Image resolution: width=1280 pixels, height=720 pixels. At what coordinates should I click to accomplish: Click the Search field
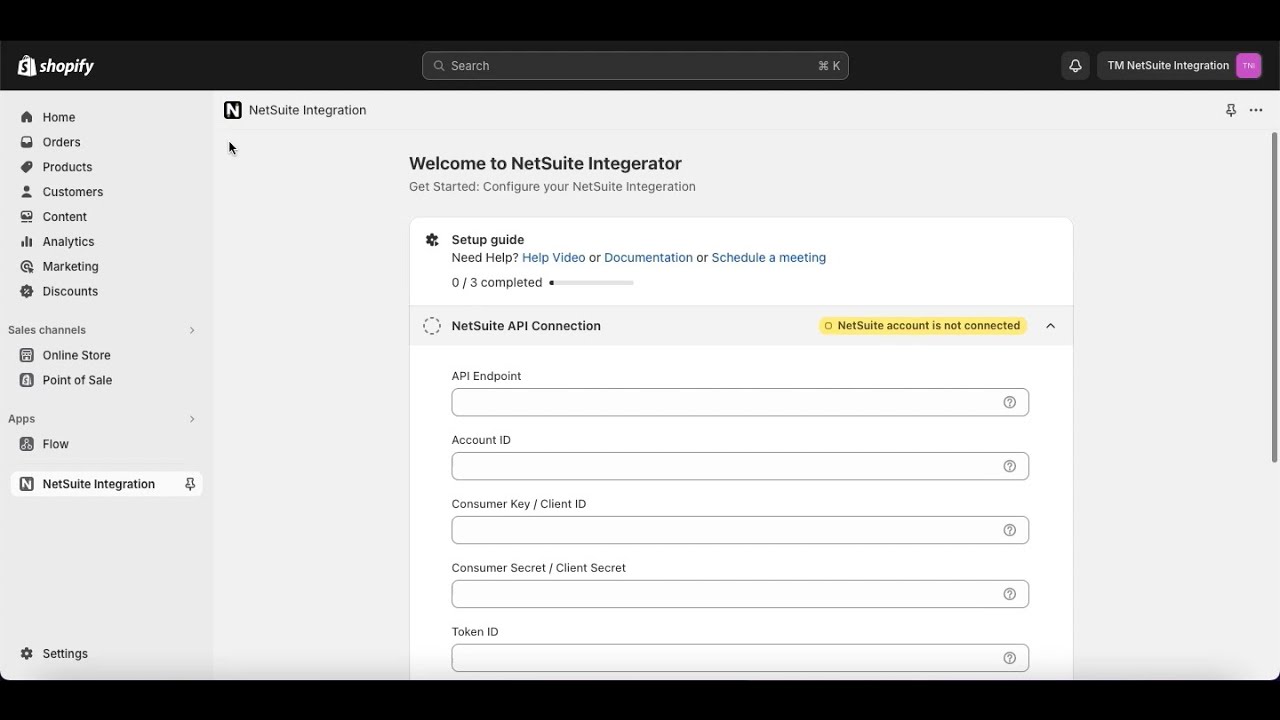pyautogui.click(x=635, y=66)
